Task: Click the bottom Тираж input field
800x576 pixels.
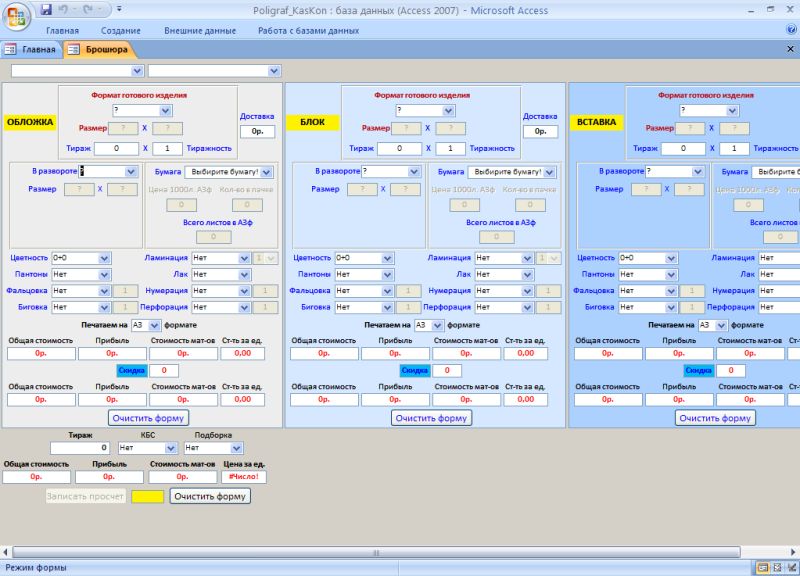Action: (x=80, y=448)
